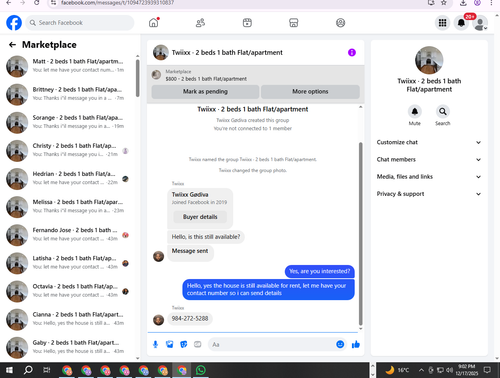Image resolution: width=500 pixels, height=378 pixels.
Task: Open Task View on taskbar
Action: (47, 370)
